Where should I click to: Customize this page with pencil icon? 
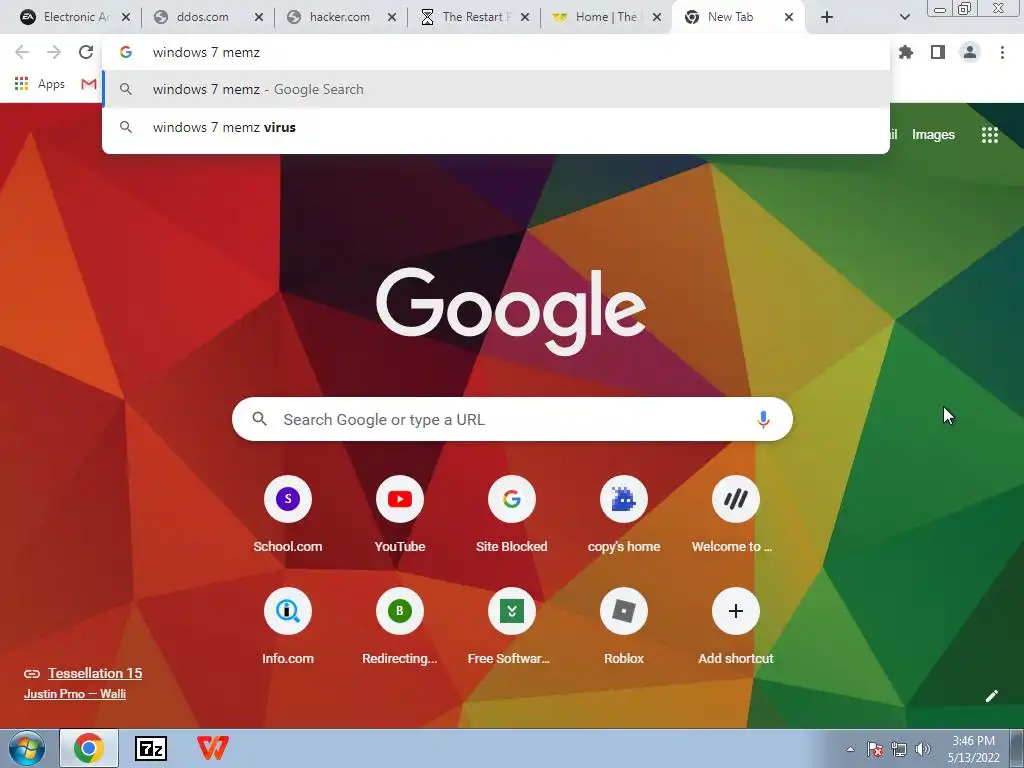point(991,696)
